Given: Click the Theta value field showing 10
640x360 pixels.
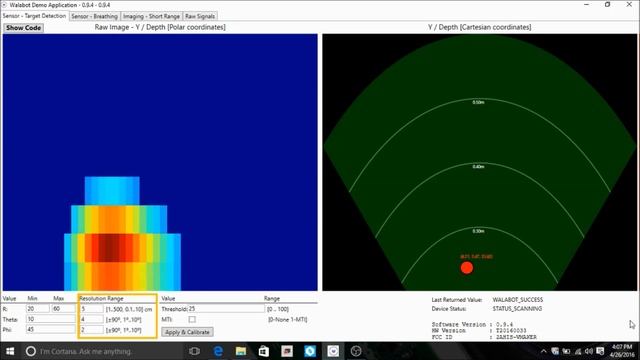Looking at the screenshot, I should coord(51,319).
